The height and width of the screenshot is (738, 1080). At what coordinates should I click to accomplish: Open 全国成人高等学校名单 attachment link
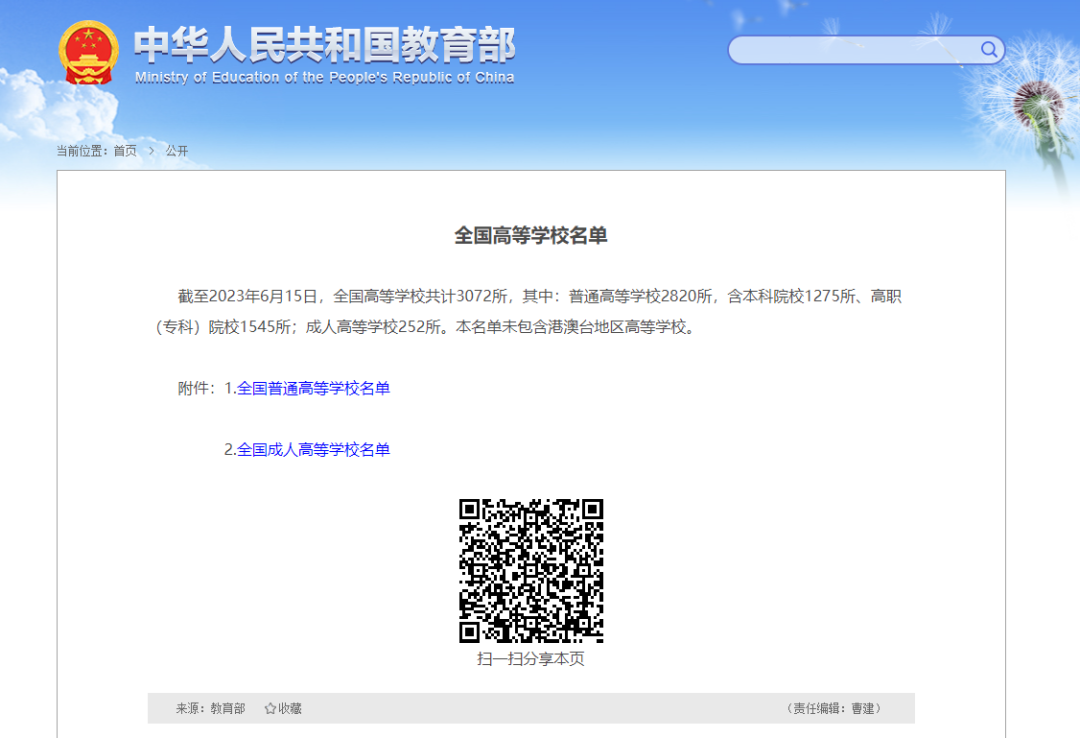(313, 450)
